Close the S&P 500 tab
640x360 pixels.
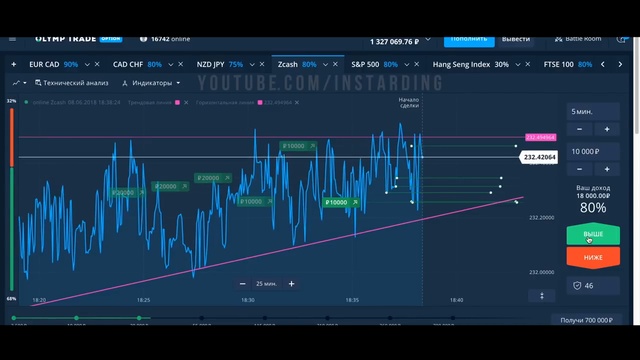417,64
